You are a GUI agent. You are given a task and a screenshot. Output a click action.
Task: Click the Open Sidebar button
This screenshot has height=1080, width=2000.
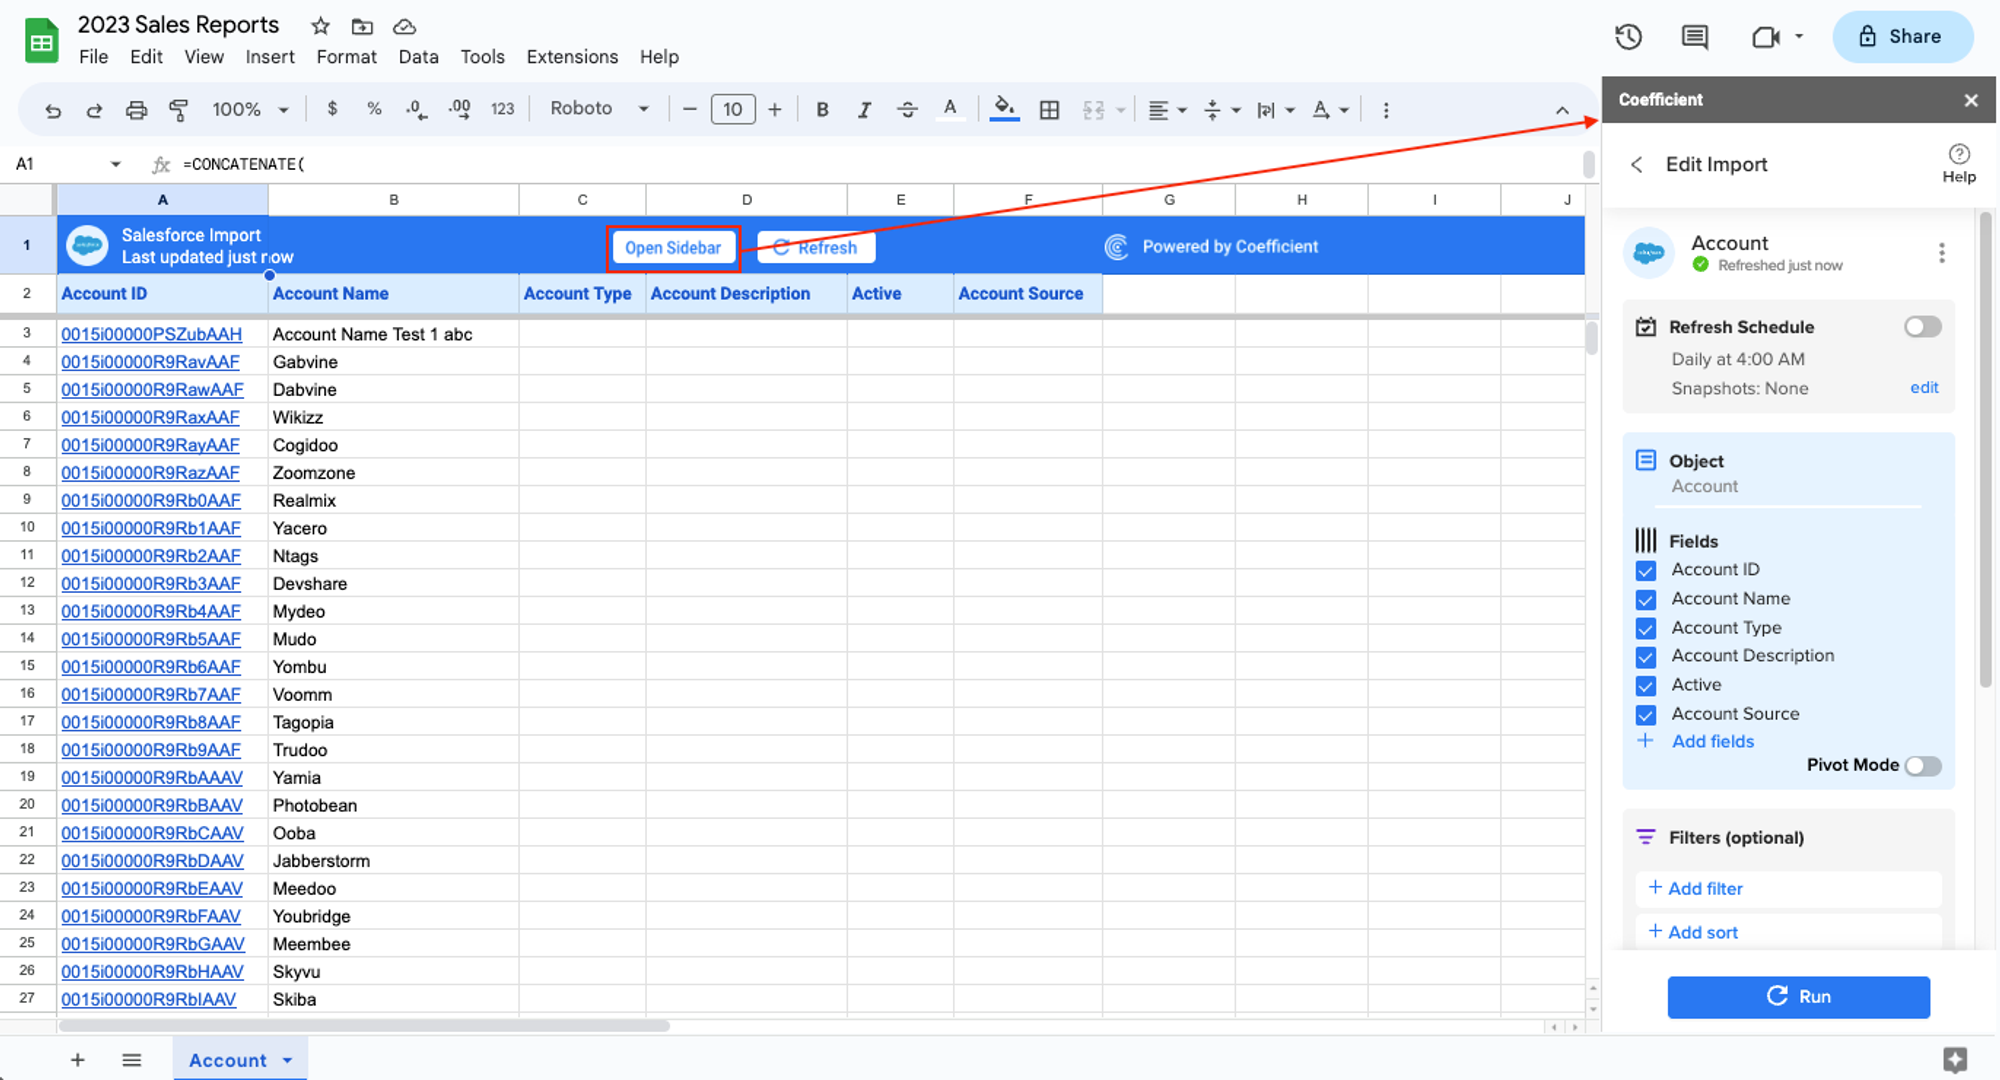click(x=673, y=248)
